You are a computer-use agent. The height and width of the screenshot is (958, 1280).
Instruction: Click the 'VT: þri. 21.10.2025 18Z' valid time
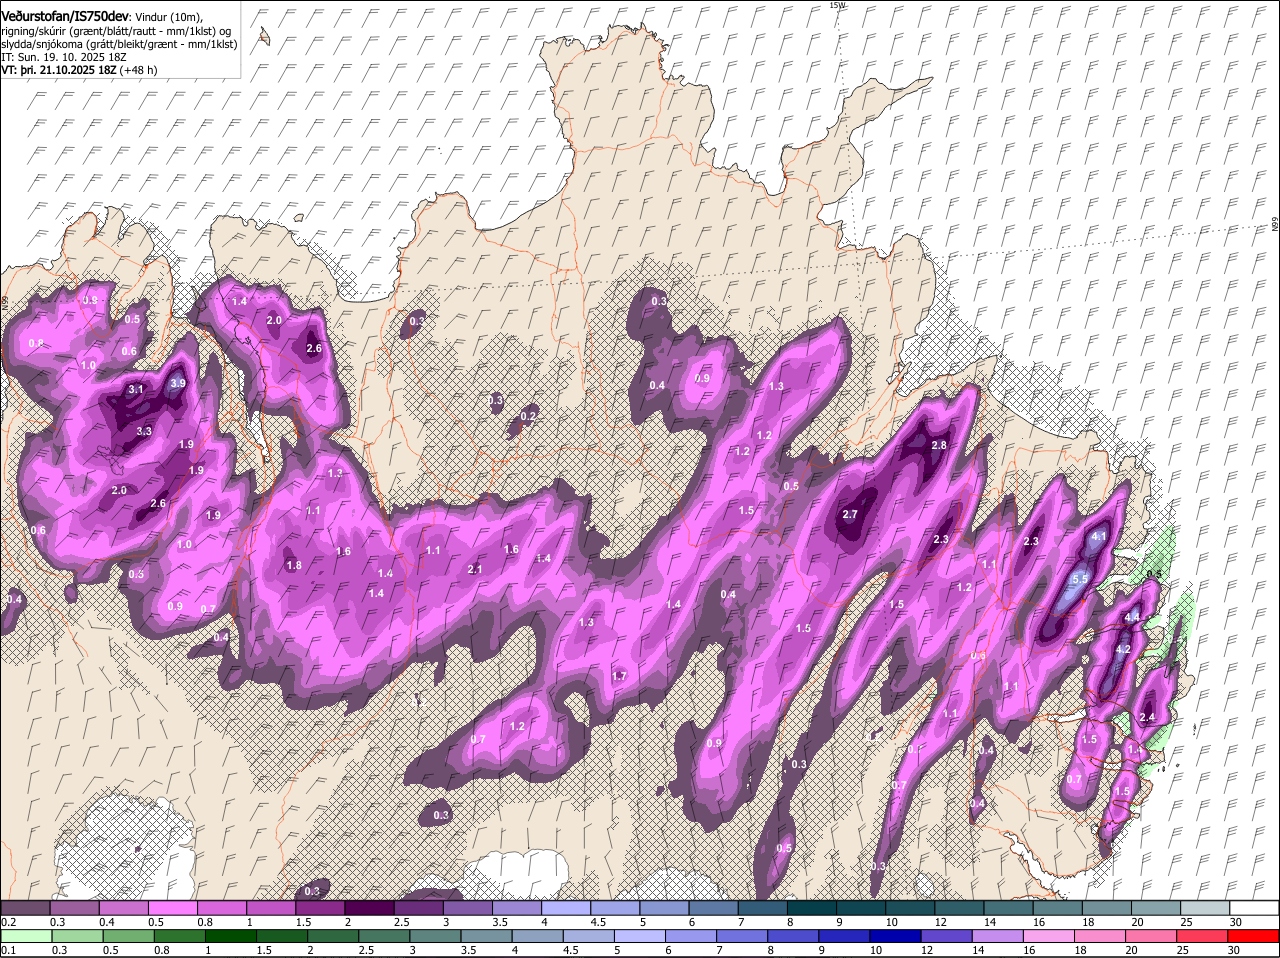[59, 70]
